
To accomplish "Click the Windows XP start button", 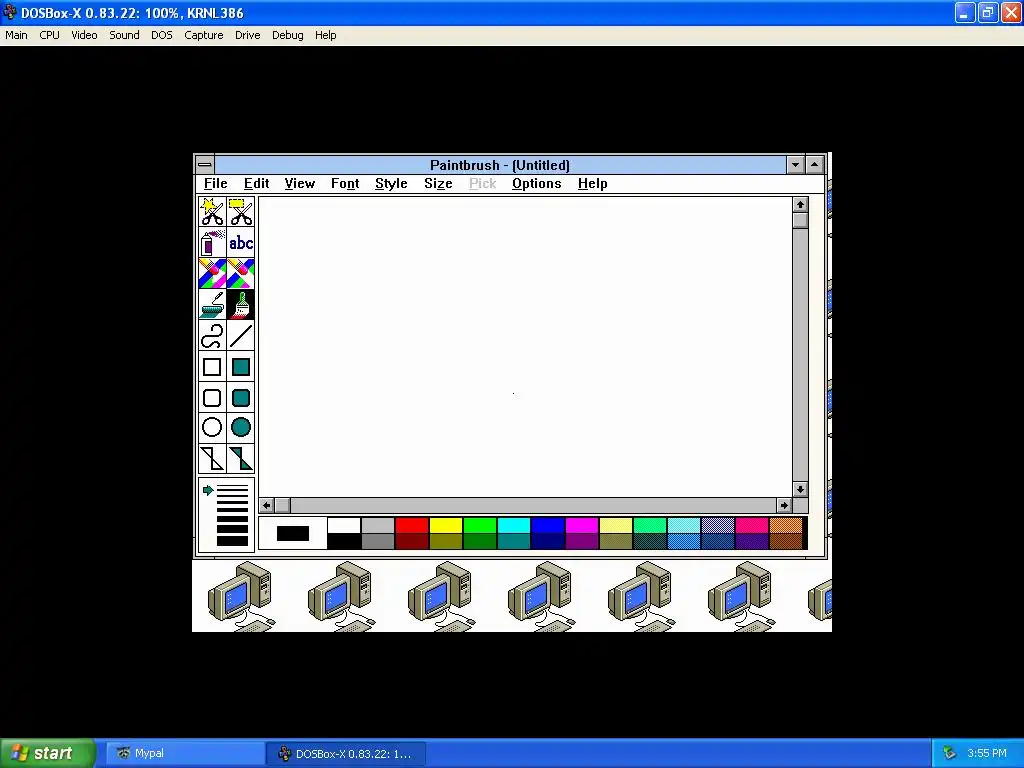I will (47, 753).
